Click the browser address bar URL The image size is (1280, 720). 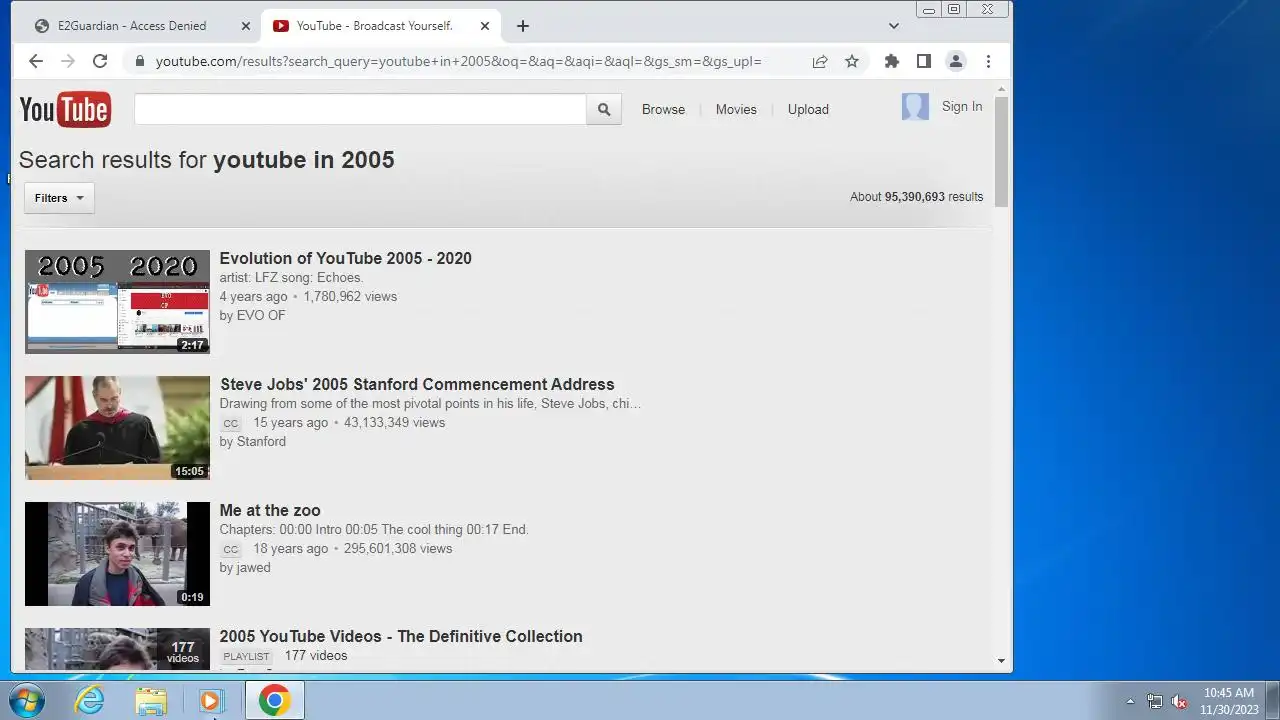point(459,62)
